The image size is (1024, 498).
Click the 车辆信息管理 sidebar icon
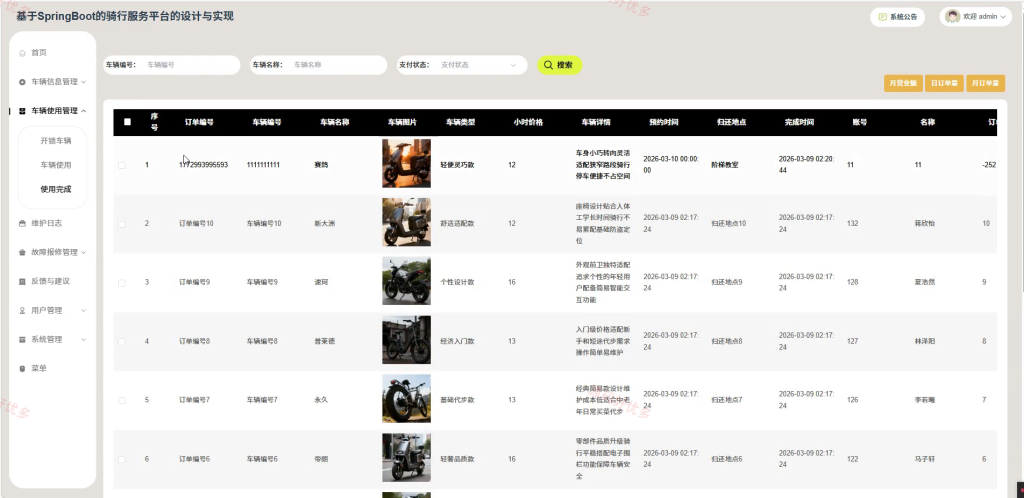pyautogui.click(x=22, y=82)
